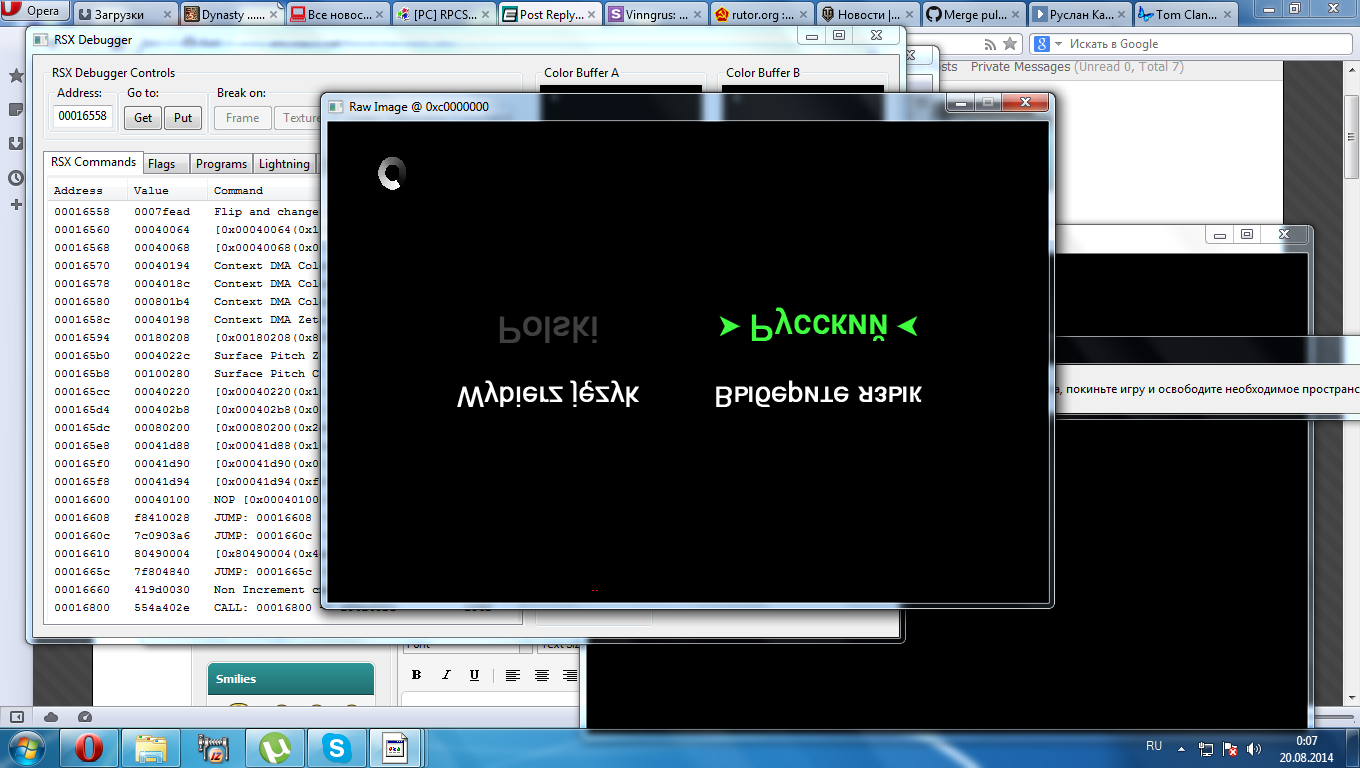
Task: Click the align left icon in editor
Action: [x=513, y=675]
